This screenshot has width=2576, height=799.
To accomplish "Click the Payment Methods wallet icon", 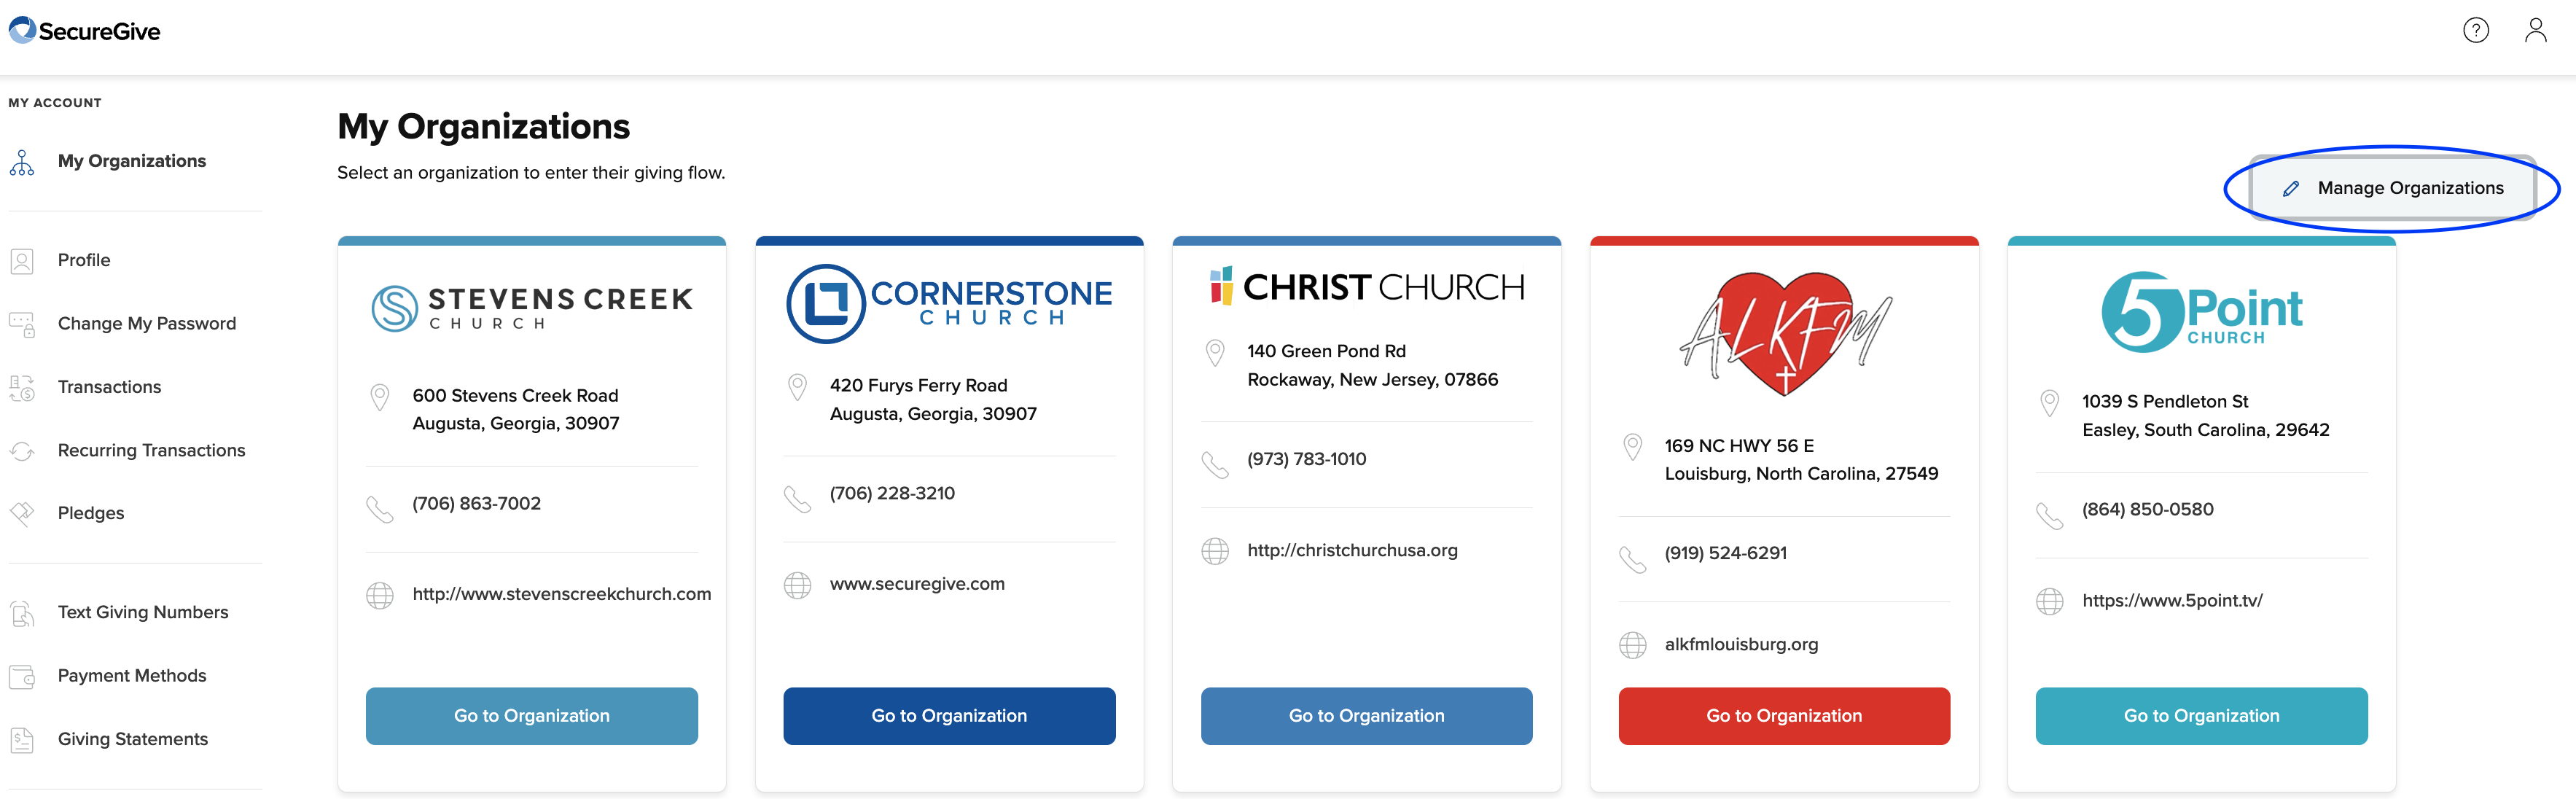I will click(x=22, y=677).
